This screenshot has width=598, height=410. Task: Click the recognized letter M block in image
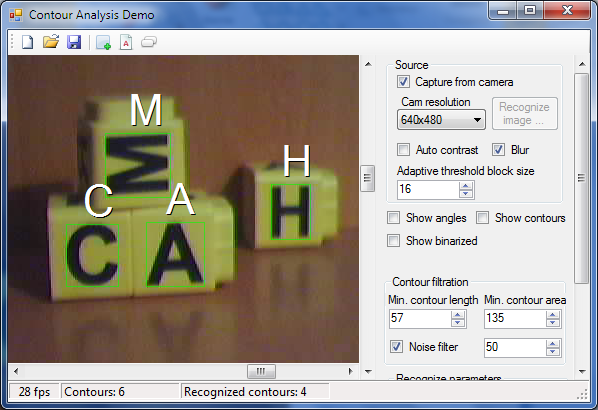(x=138, y=165)
